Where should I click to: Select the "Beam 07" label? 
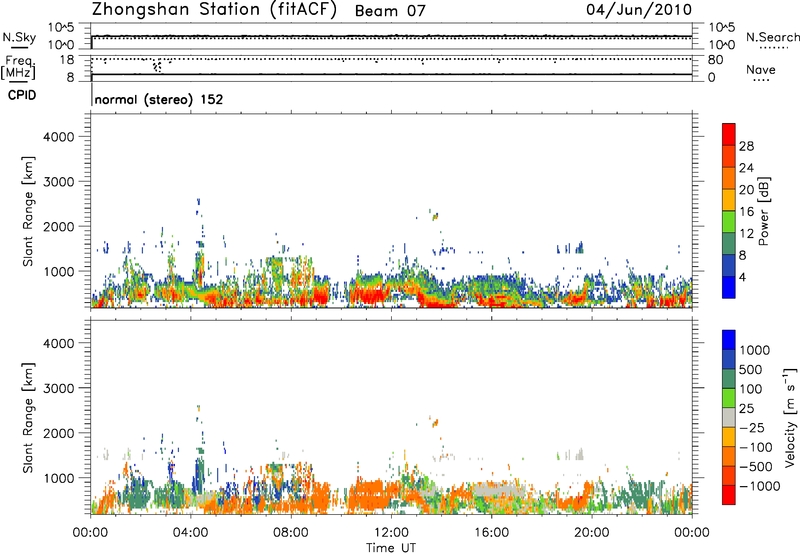tap(390, 11)
